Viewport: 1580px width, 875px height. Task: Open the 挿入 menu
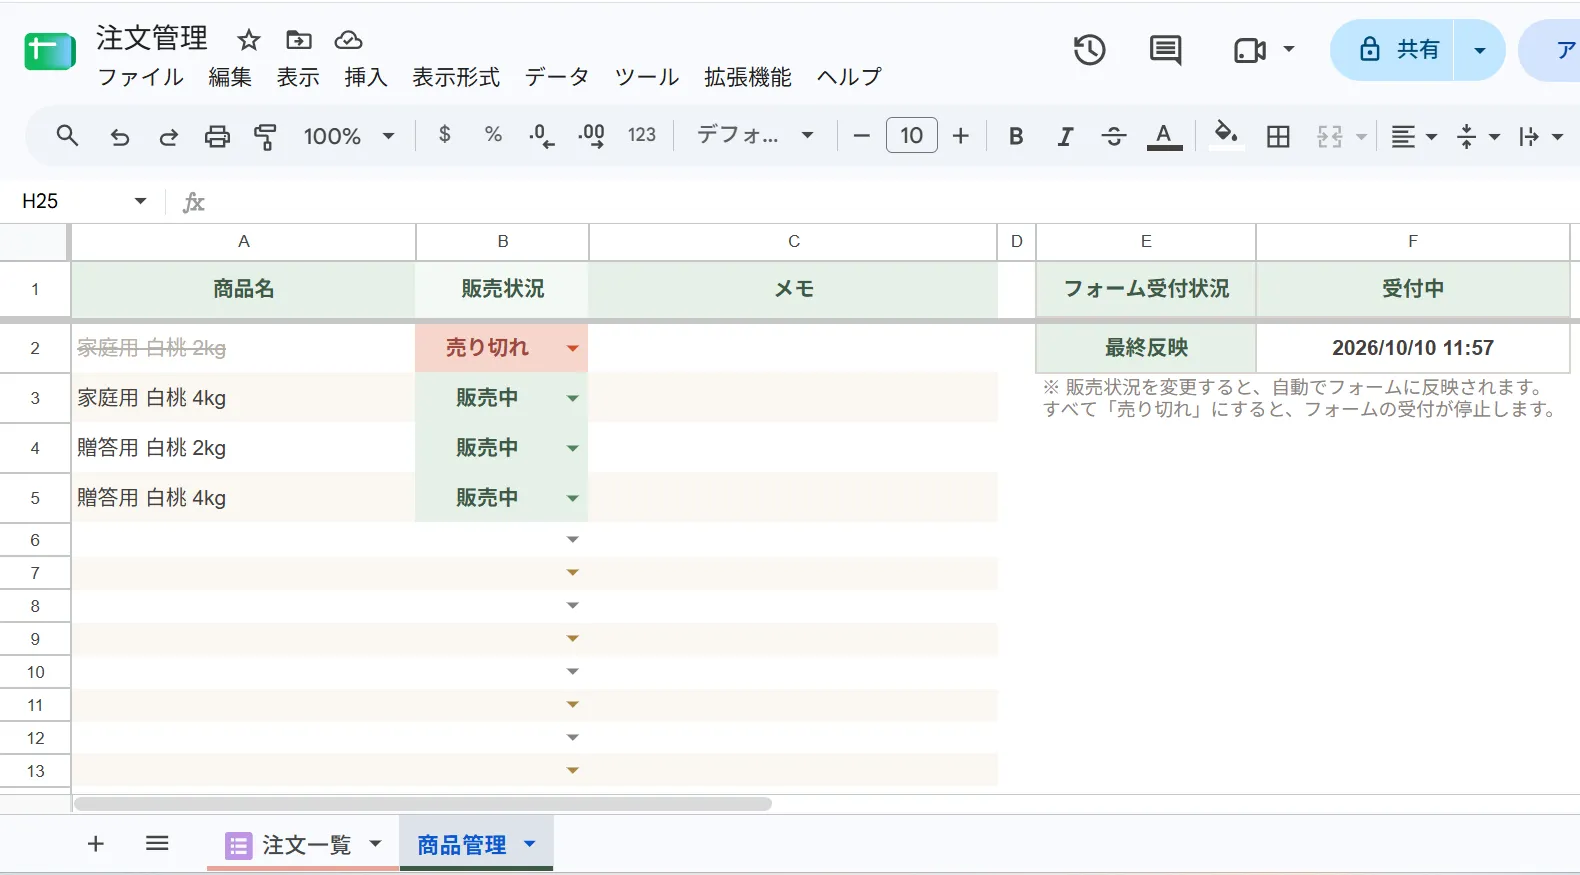366,77
